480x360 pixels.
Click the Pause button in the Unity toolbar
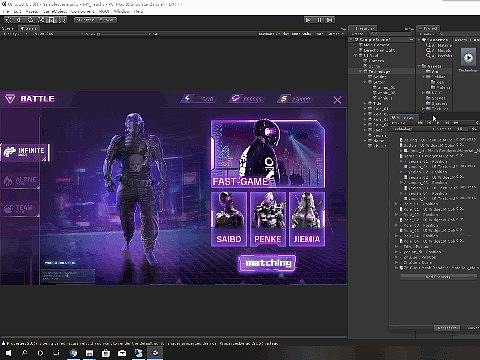click(319, 20)
